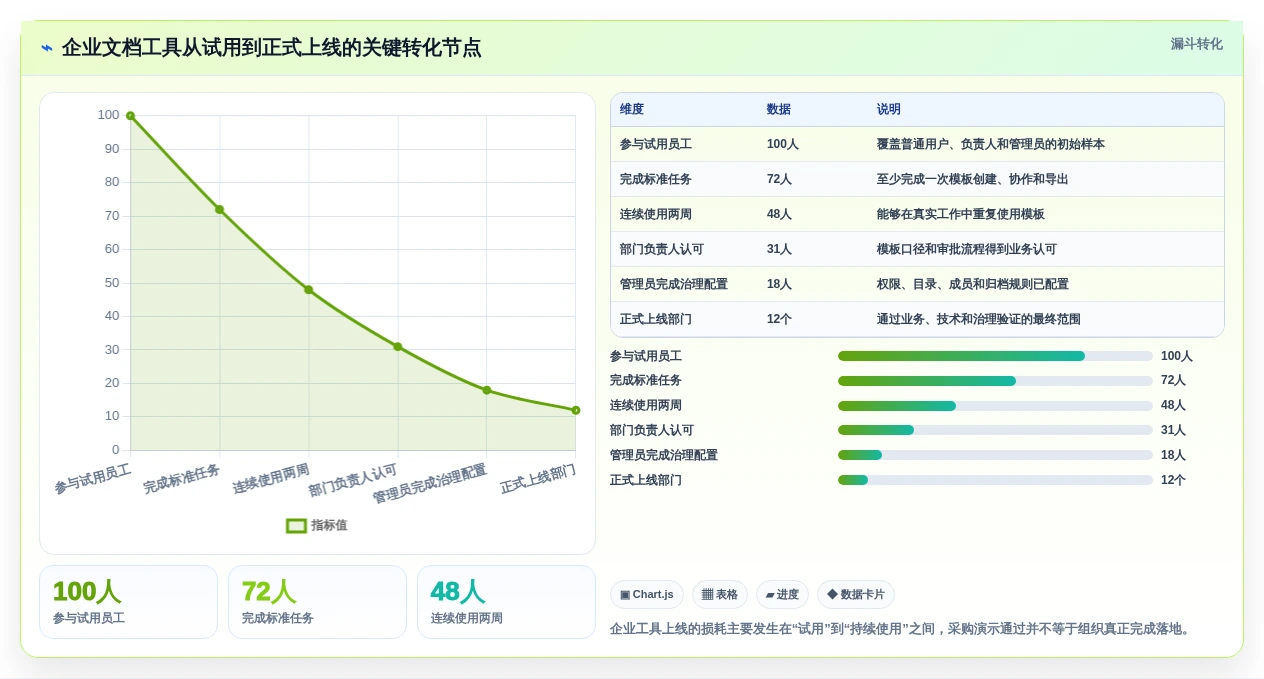Click the 维度 column header
Viewport: 1264px width, 679px height.
[632, 109]
